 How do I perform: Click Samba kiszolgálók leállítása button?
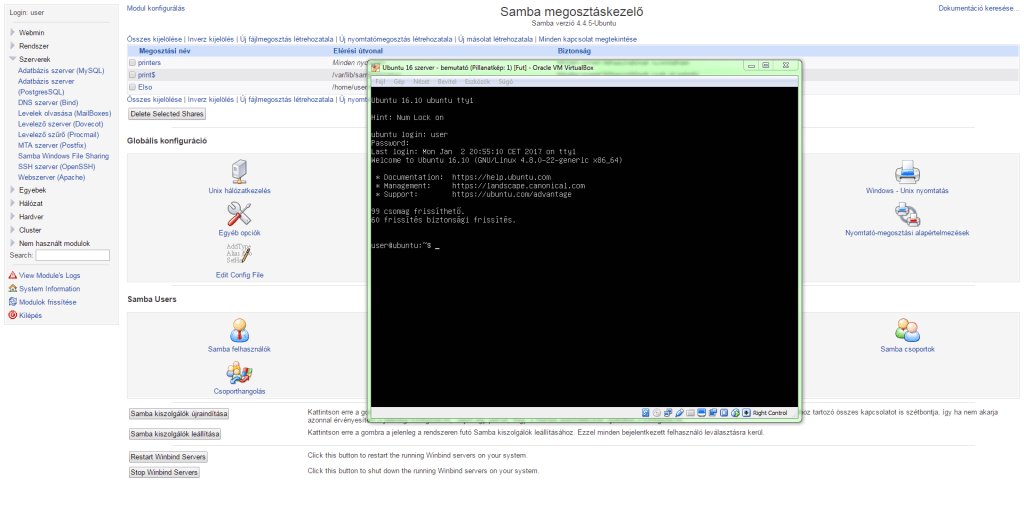point(174,434)
